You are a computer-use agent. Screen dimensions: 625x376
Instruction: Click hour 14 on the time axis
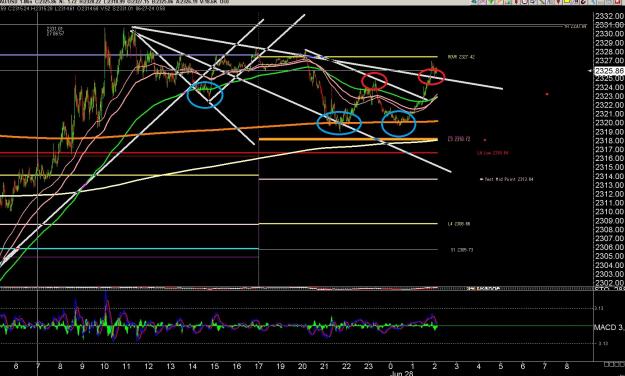coord(193,366)
